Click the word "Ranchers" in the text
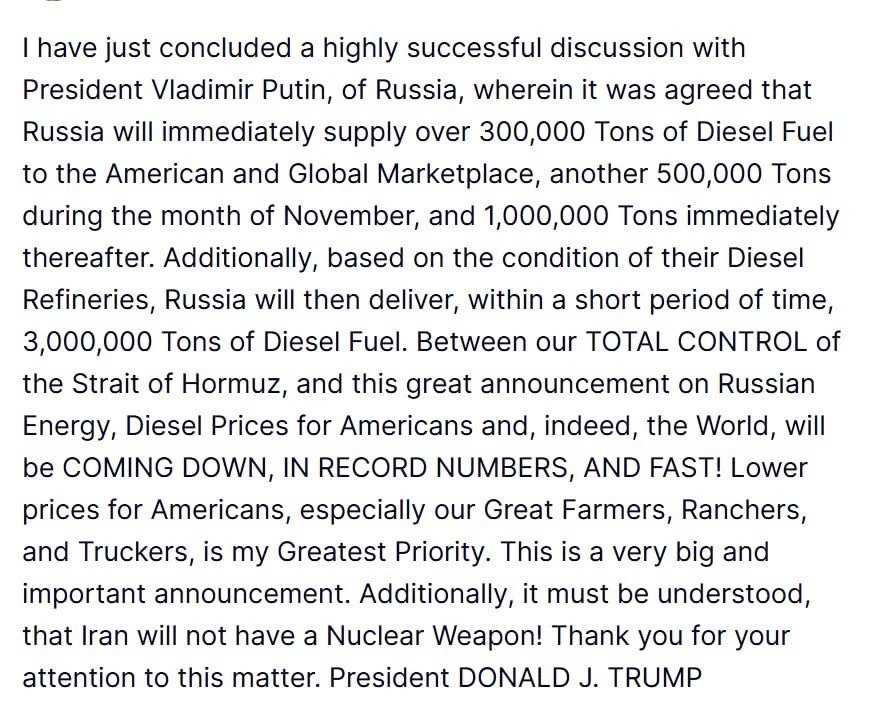 (x=740, y=510)
